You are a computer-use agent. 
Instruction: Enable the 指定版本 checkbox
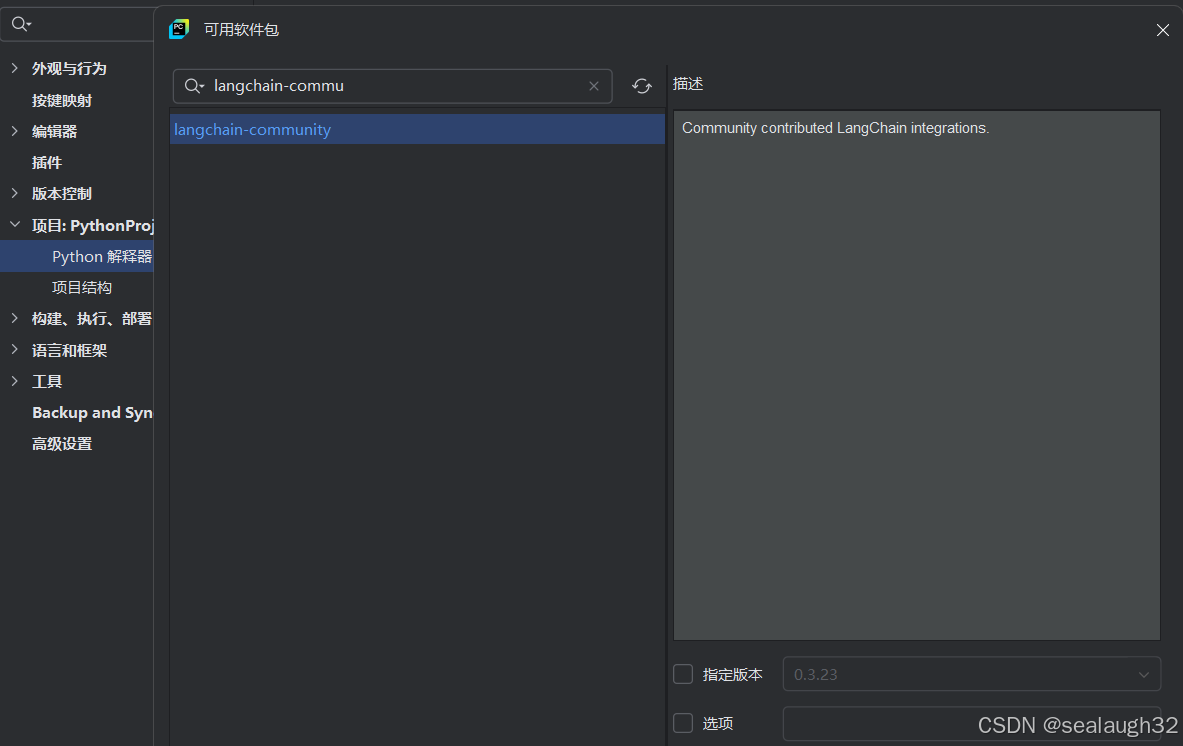coord(683,674)
